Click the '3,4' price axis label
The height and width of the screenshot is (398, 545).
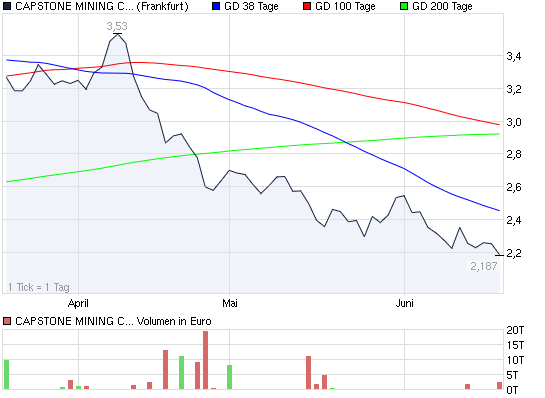pyautogui.click(x=514, y=56)
